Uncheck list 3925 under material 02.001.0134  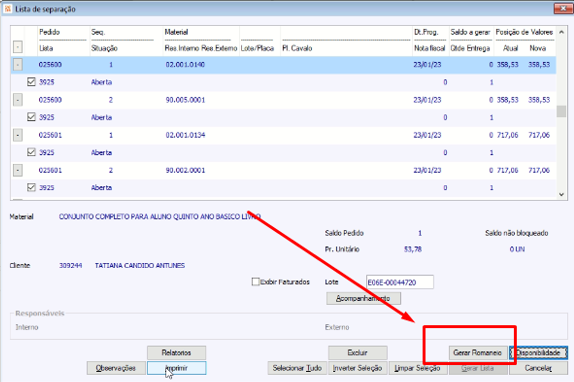(31, 152)
